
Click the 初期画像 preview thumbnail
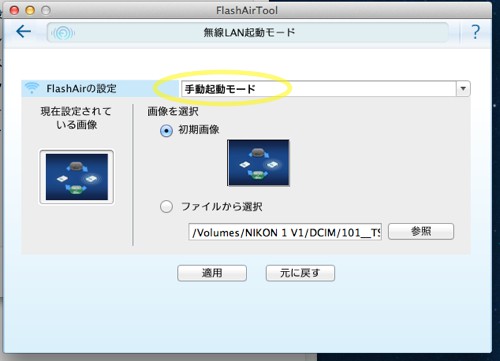[258, 163]
